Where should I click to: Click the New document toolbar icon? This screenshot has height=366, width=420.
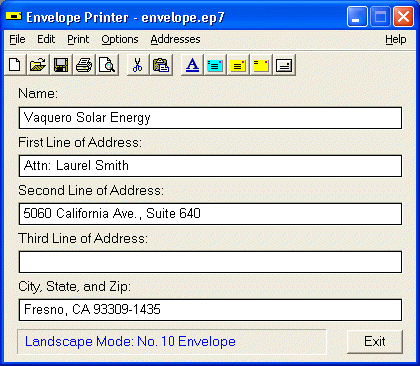point(15,65)
